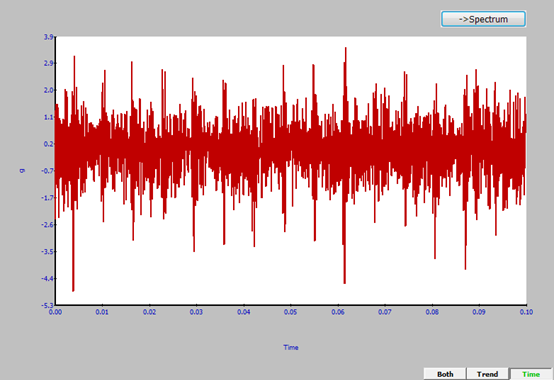Click the 0.02 time axis label
The height and width of the screenshot is (380, 554).
click(149, 312)
